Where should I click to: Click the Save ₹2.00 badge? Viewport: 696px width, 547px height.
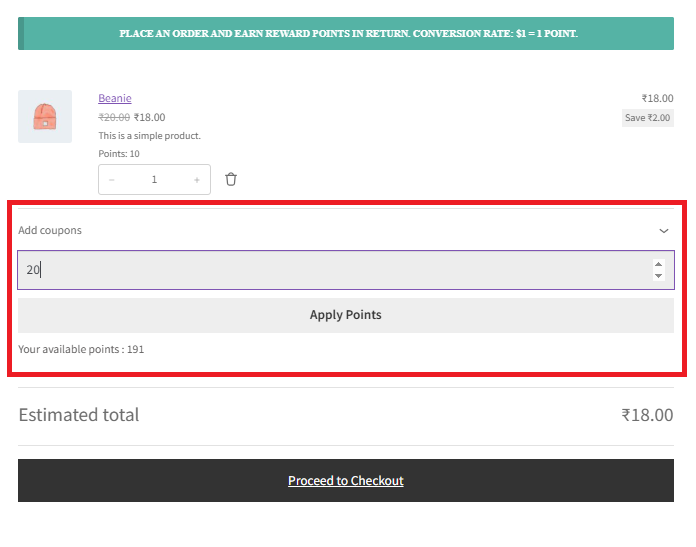click(x=648, y=118)
